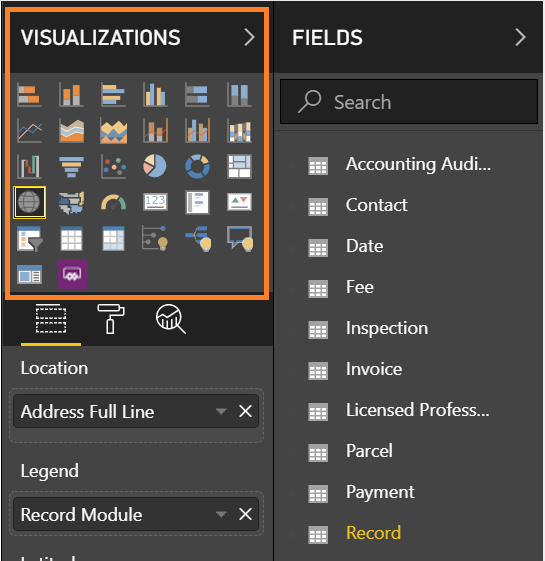Select the Line chart visualization

[30, 131]
